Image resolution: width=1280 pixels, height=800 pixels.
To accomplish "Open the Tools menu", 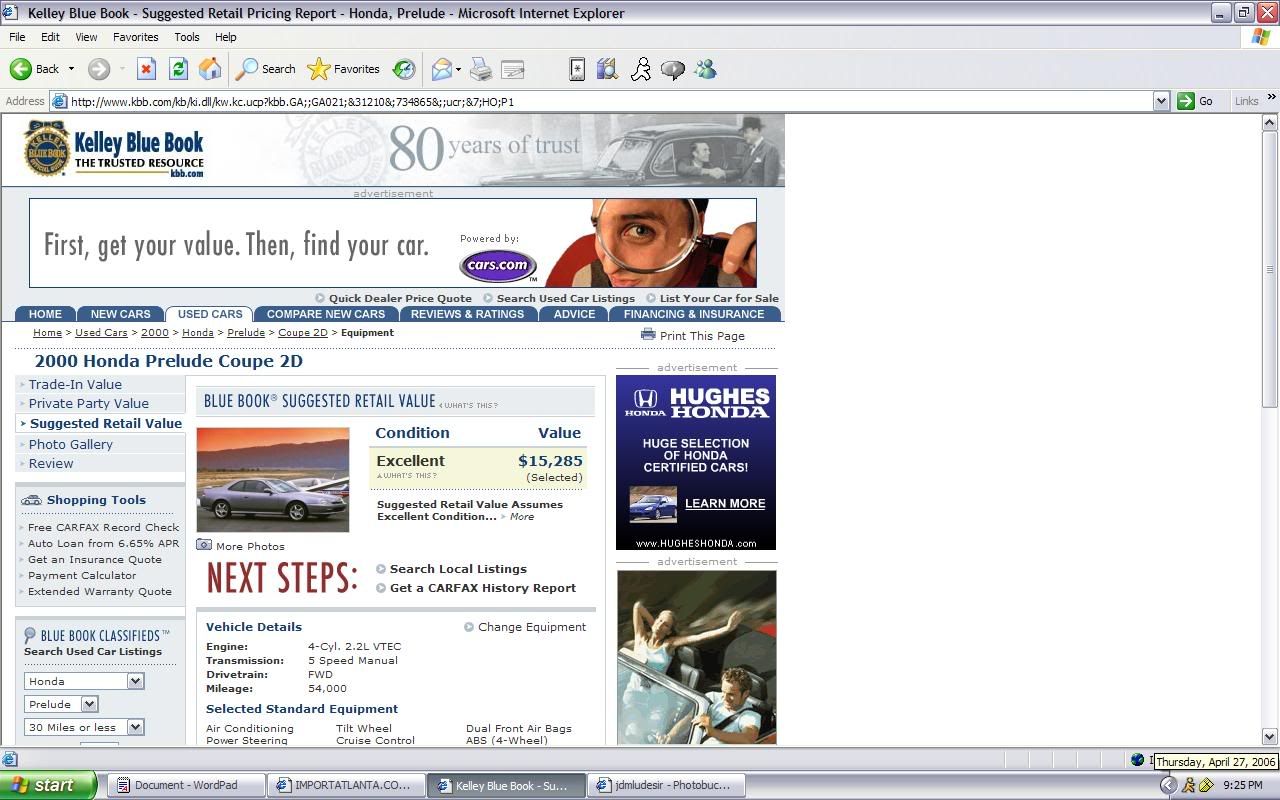I will pos(187,37).
